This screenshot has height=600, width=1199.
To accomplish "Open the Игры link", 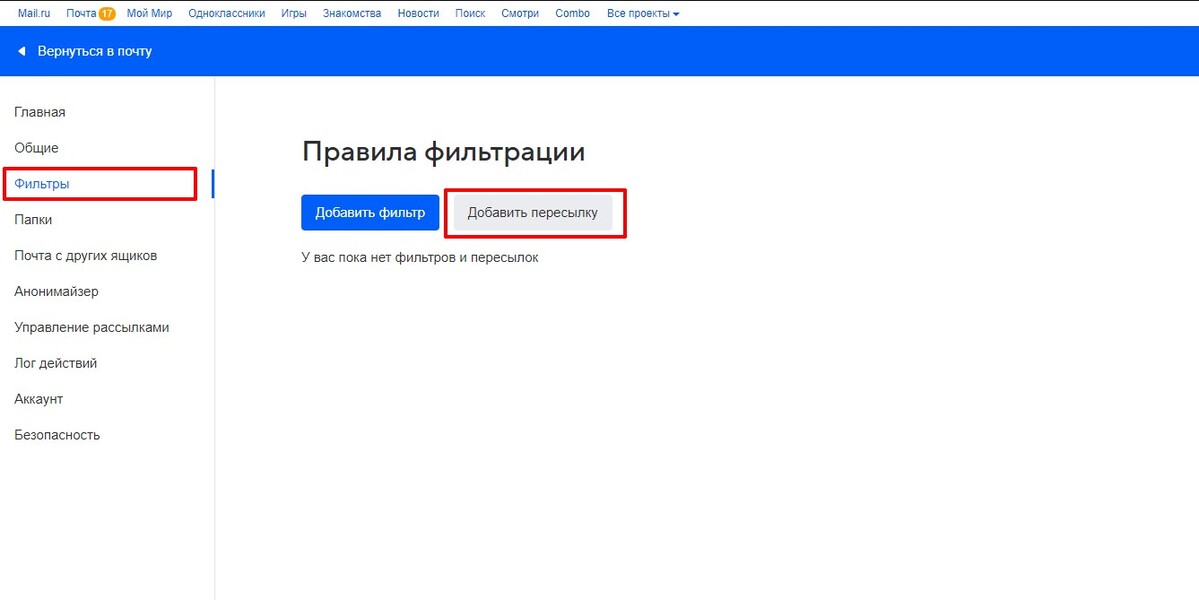I will (x=294, y=14).
